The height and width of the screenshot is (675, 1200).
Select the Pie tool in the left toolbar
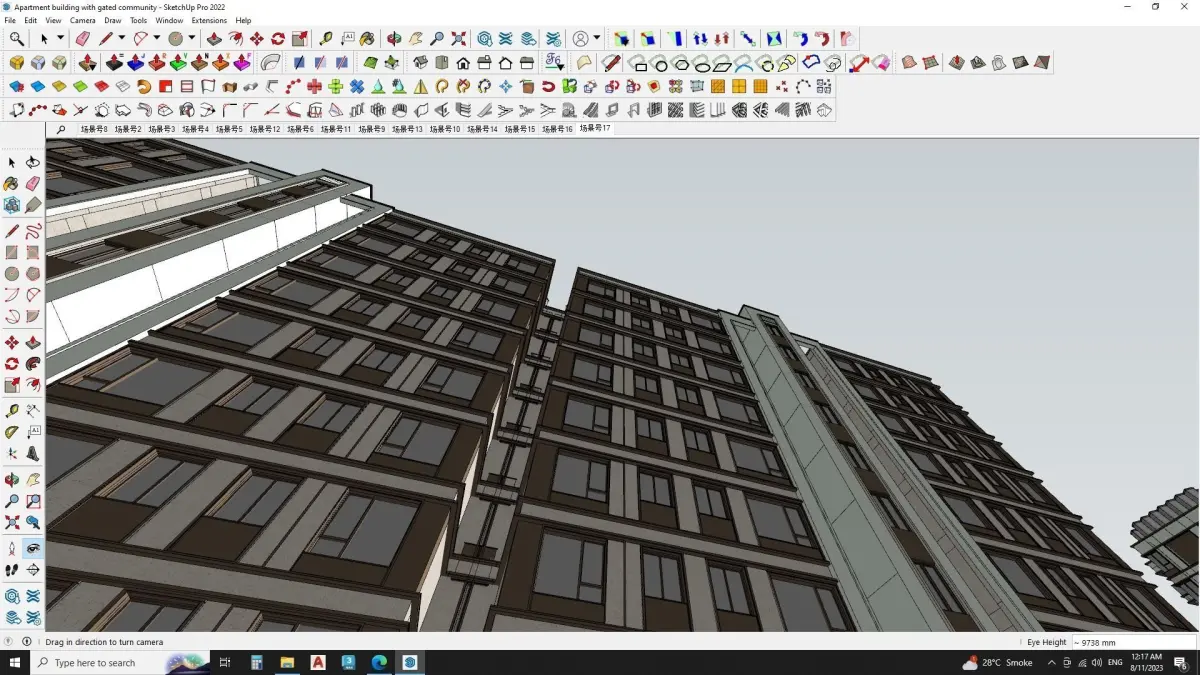pyautogui.click(x=33, y=317)
